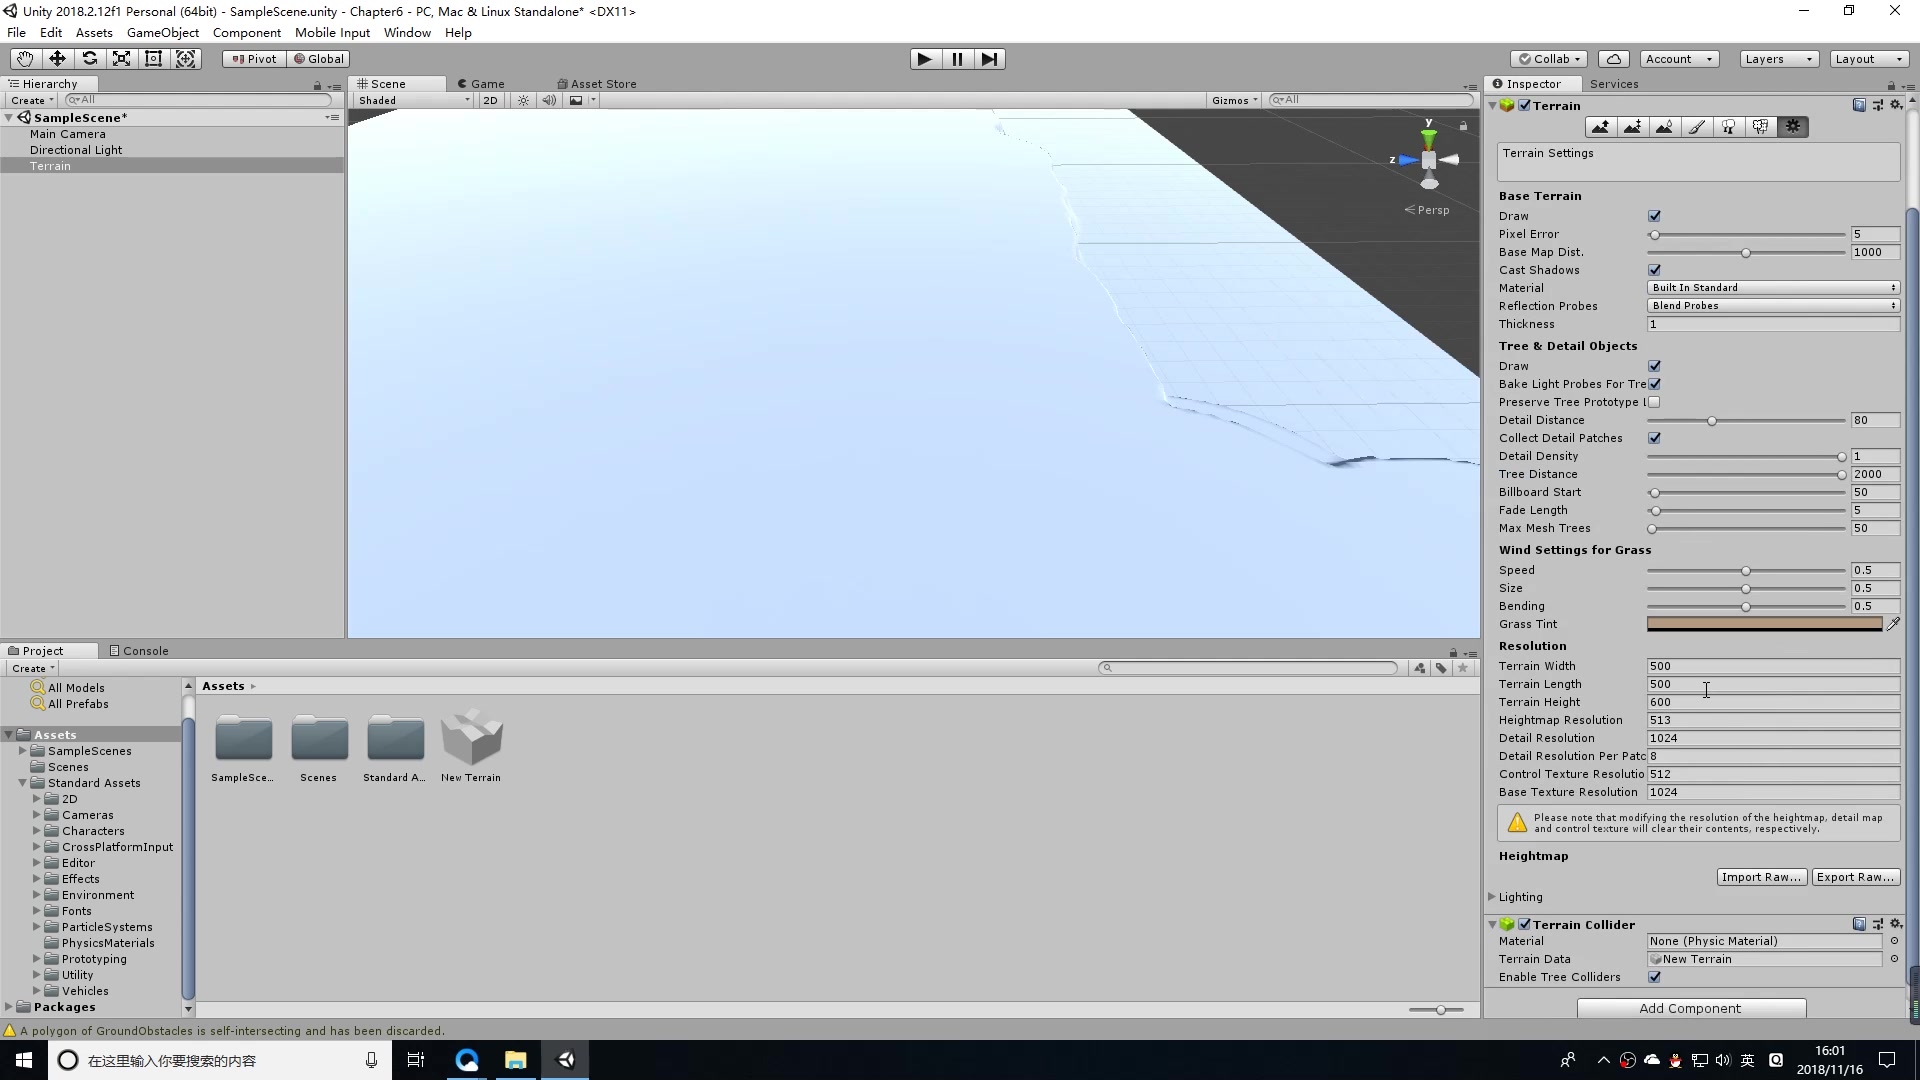Select the Smooth Height tool
Screen dimensions: 1920x1080
[x=1664, y=125]
